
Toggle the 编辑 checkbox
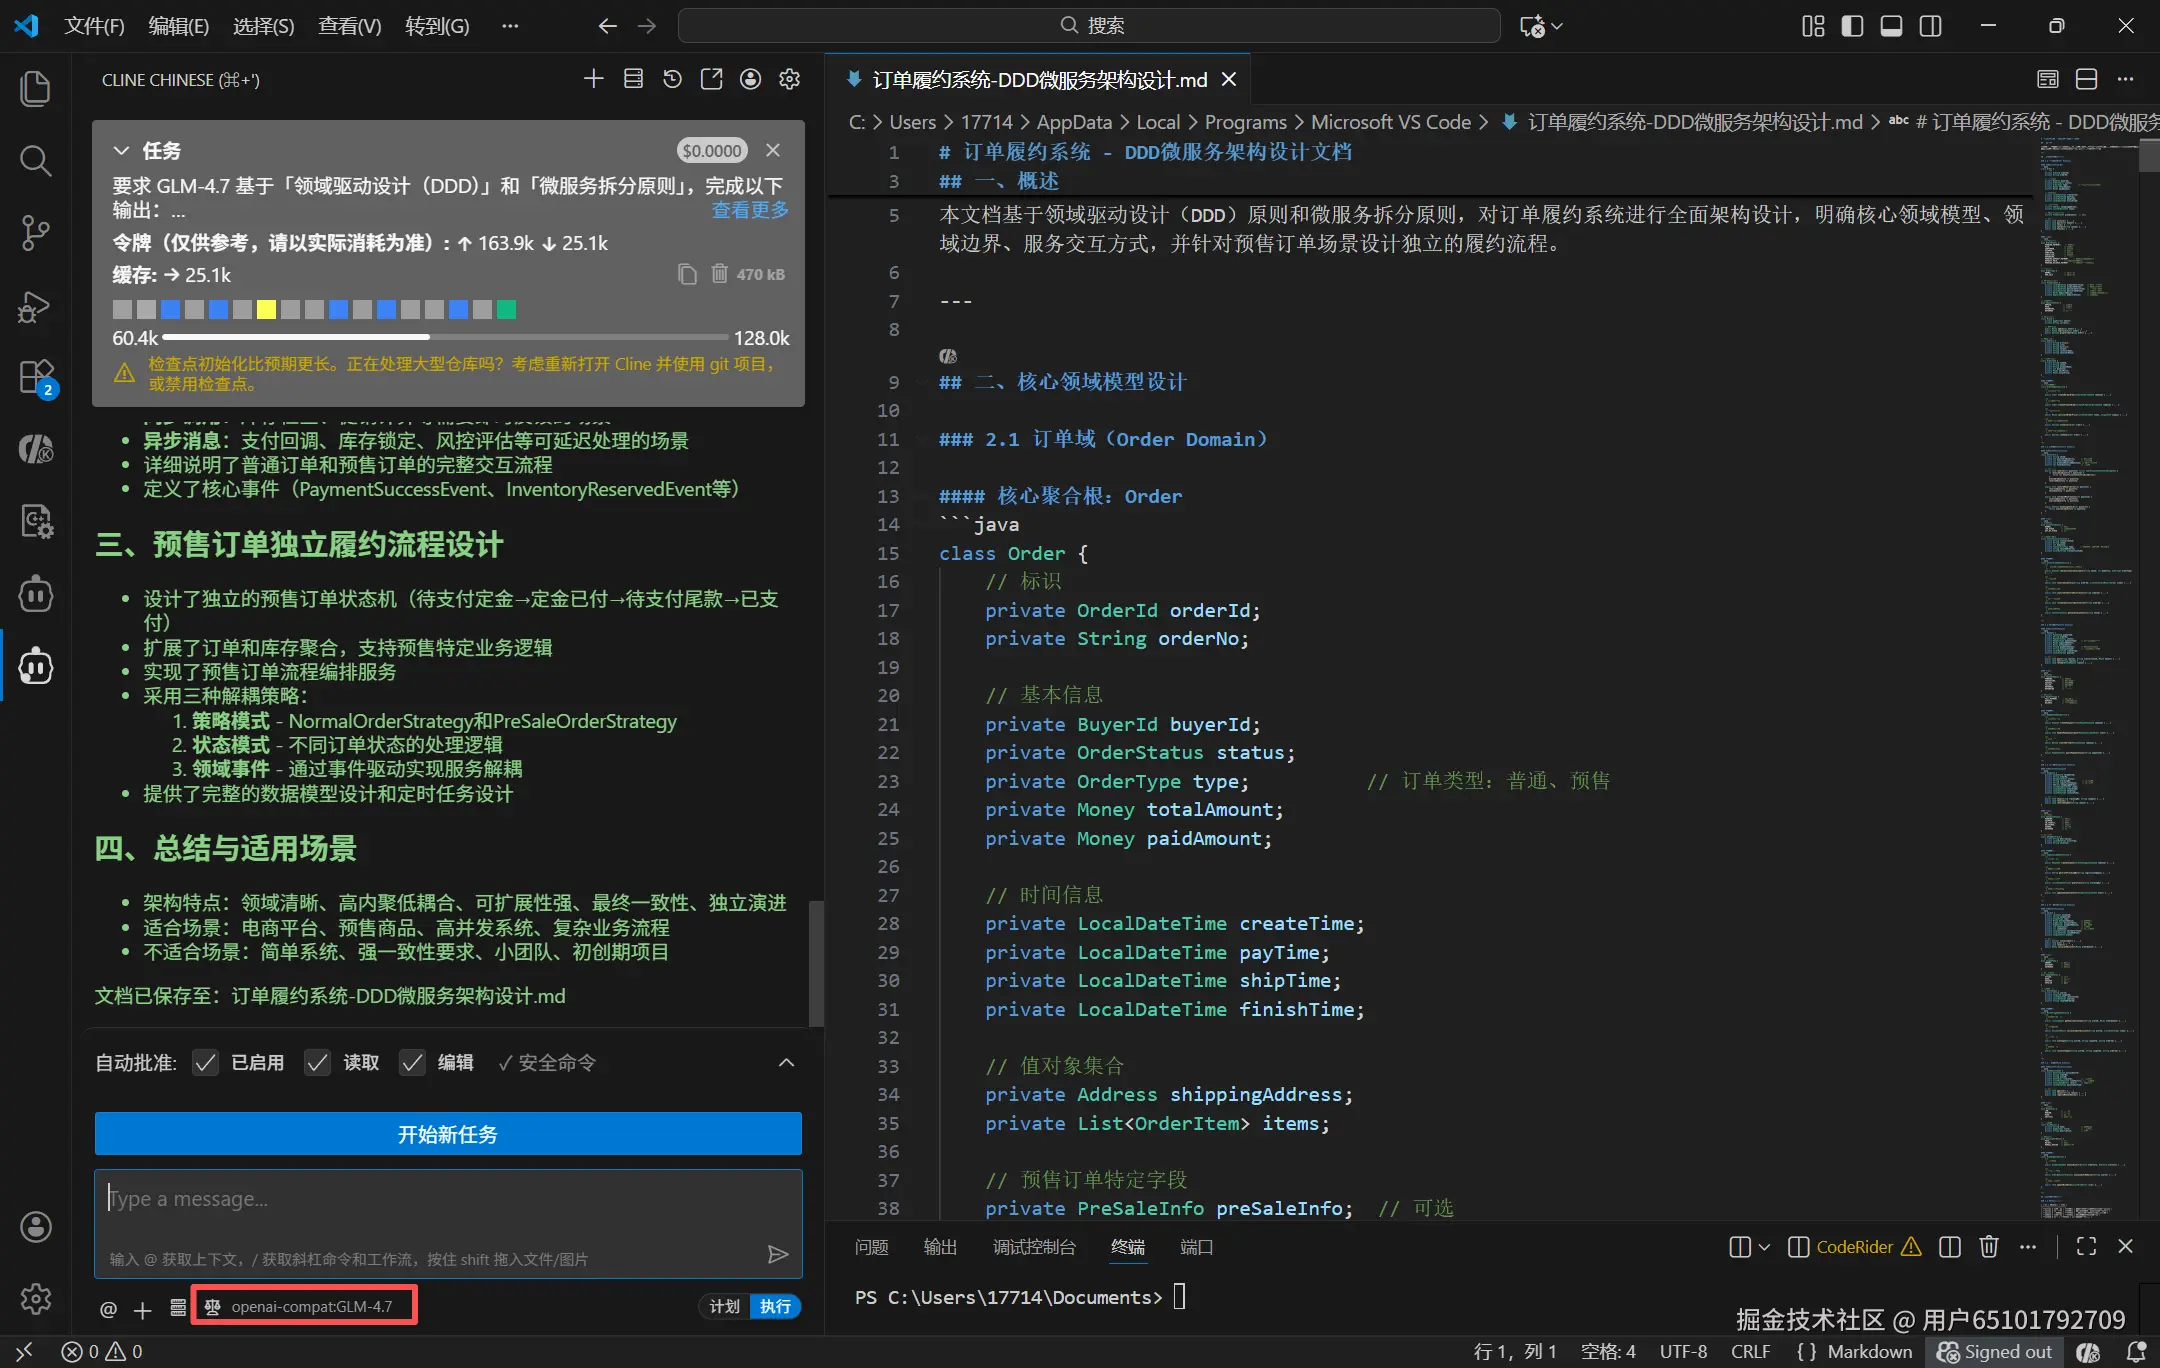pyautogui.click(x=412, y=1062)
